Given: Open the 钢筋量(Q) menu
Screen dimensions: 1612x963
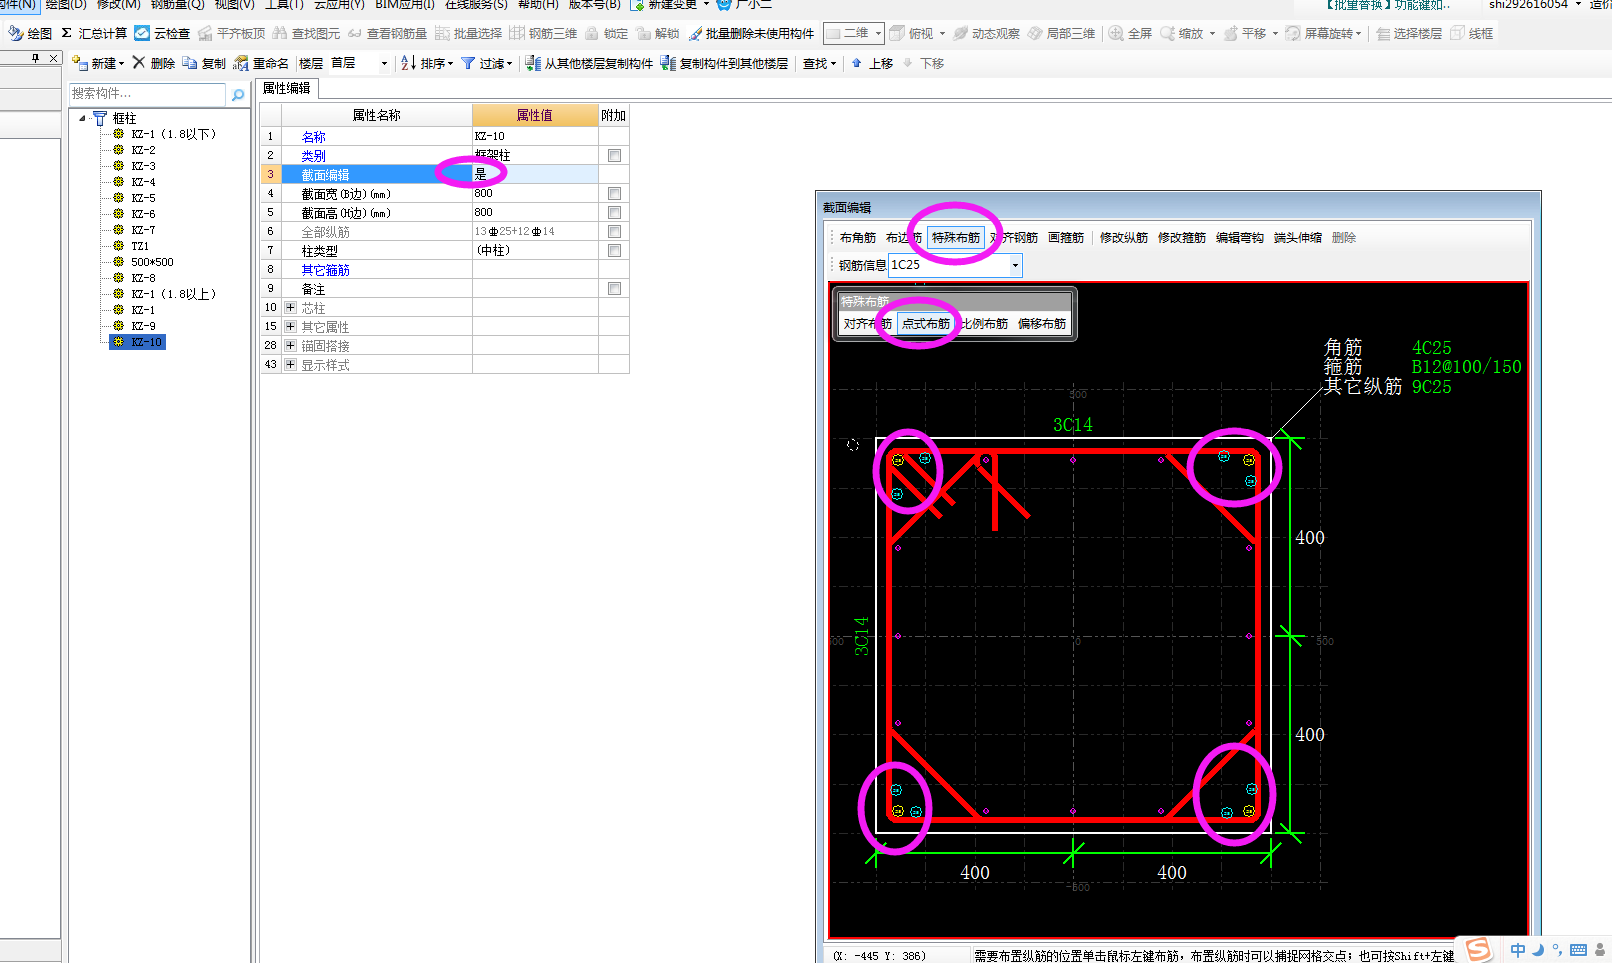Looking at the screenshot, I should pos(177,5).
